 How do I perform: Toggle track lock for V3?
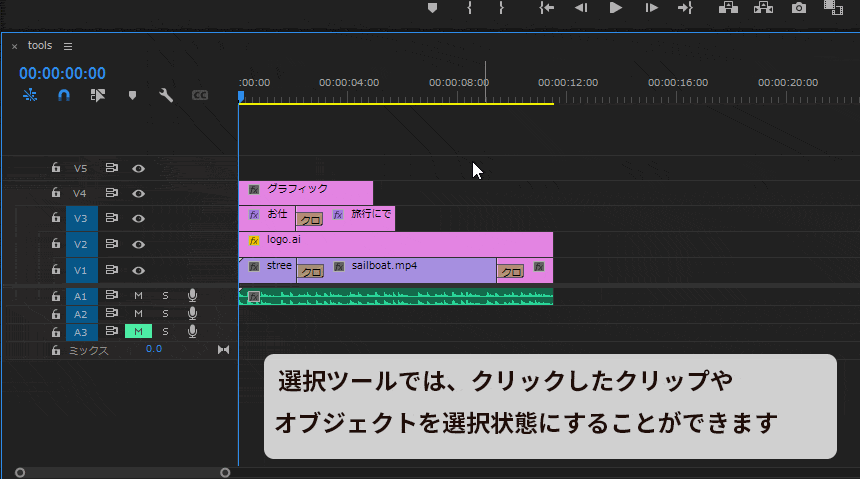pyautogui.click(x=55, y=218)
